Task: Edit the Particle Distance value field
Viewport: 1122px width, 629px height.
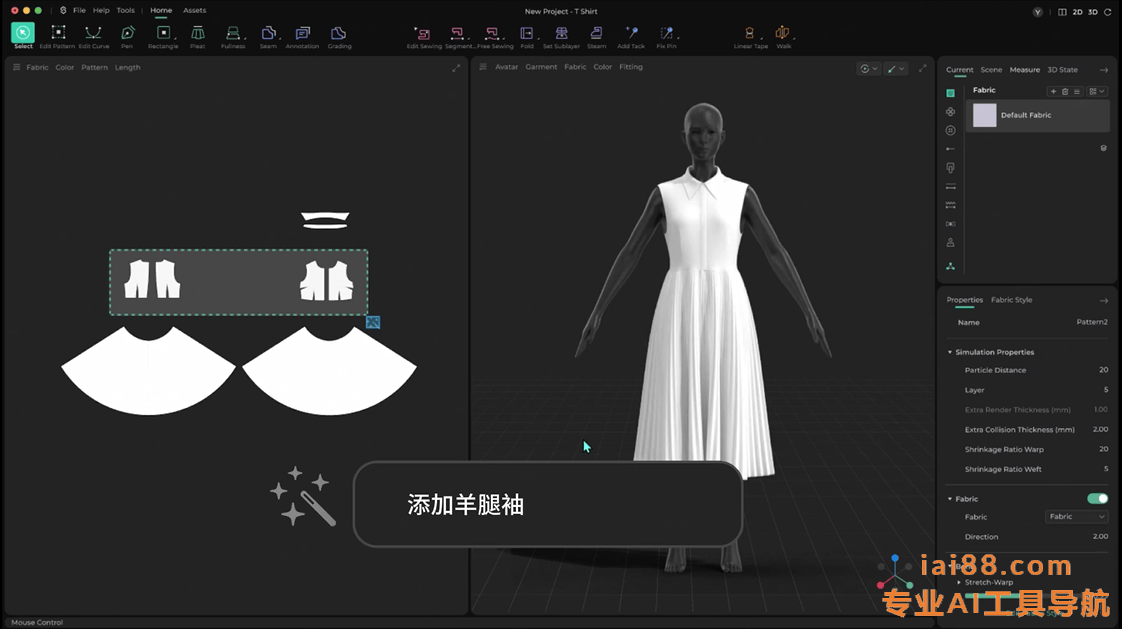Action: (1102, 370)
